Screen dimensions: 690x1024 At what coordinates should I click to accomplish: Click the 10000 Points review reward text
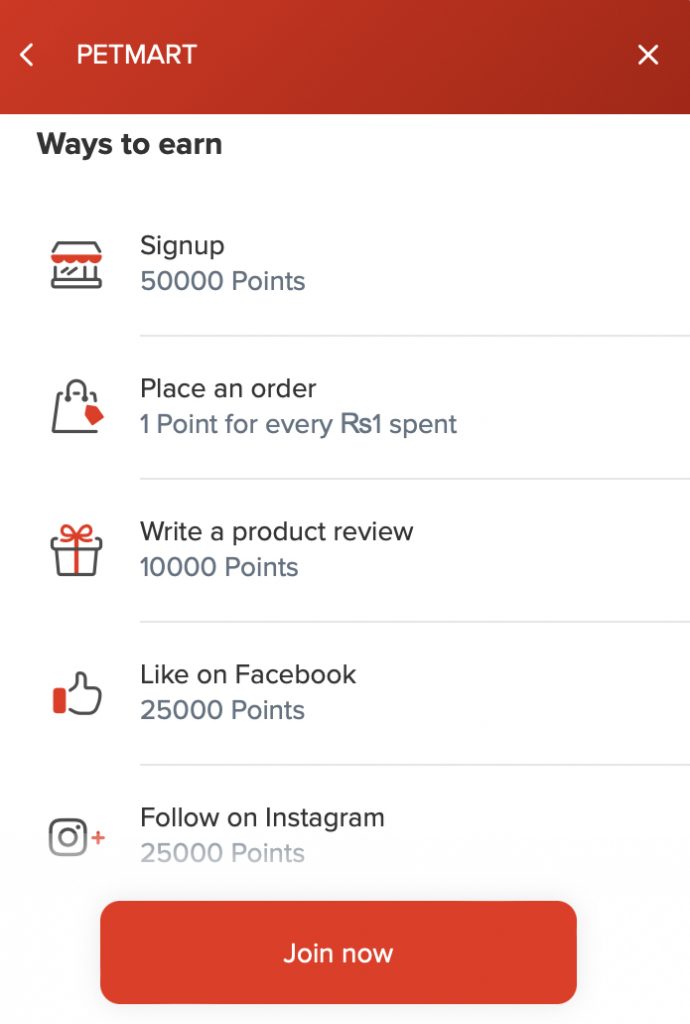(x=219, y=567)
